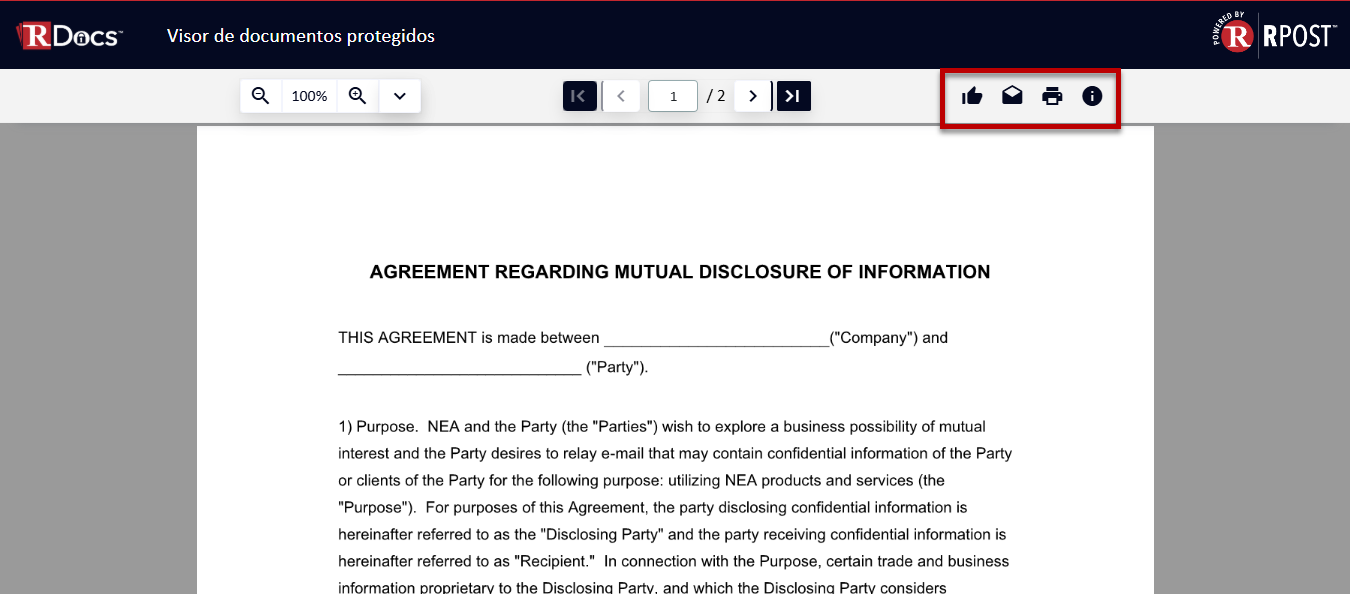The width and height of the screenshot is (1350, 594).
Task: Click the RDocs logo
Action: pos(70,36)
